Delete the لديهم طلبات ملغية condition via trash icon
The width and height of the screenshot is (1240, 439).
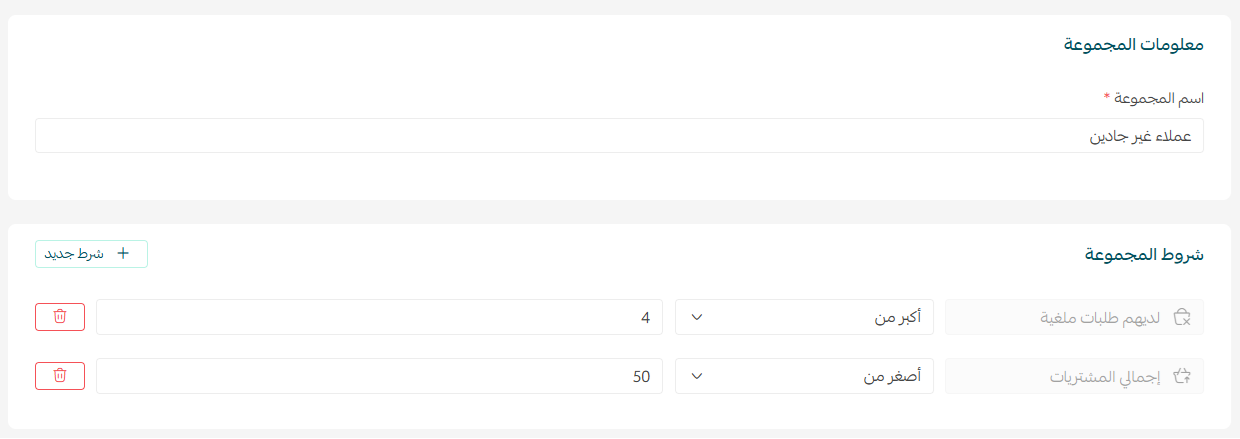(x=60, y=317)
